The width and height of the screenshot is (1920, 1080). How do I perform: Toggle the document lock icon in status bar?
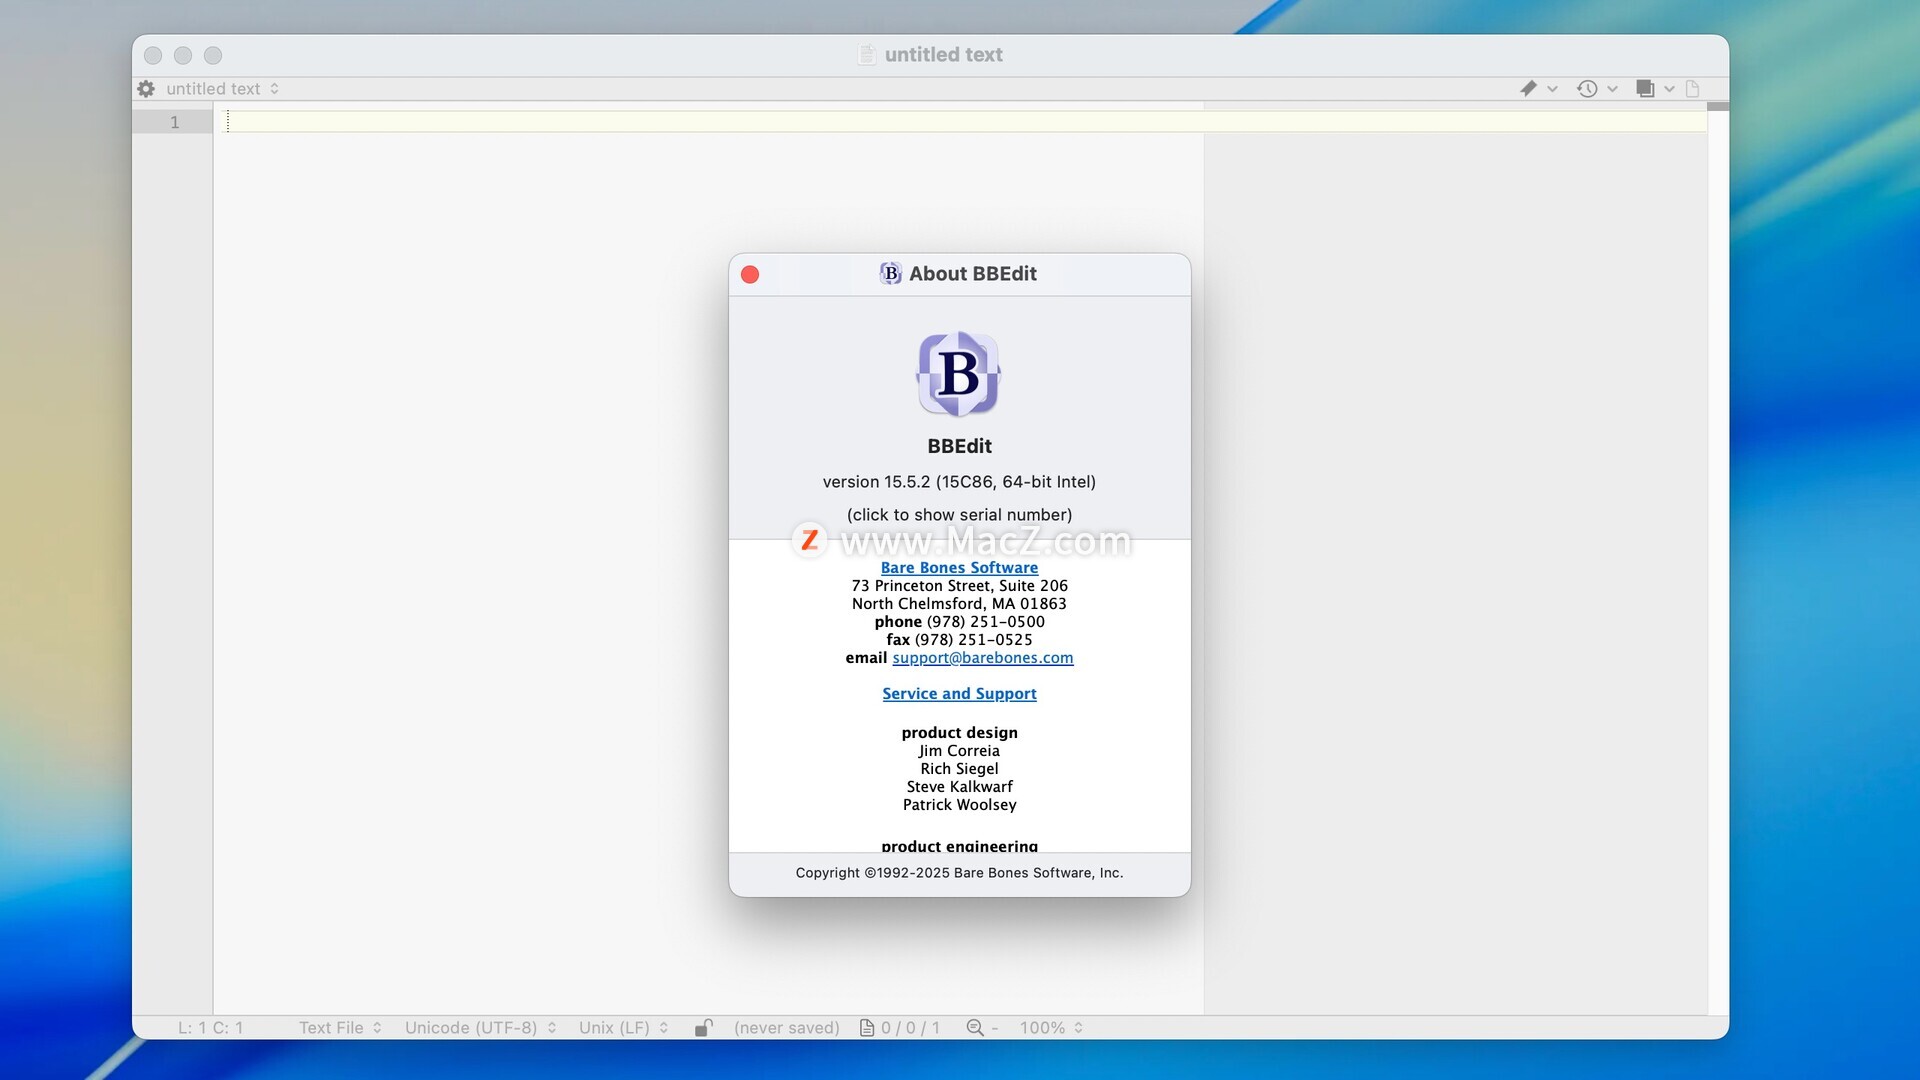click(703, 1027)
